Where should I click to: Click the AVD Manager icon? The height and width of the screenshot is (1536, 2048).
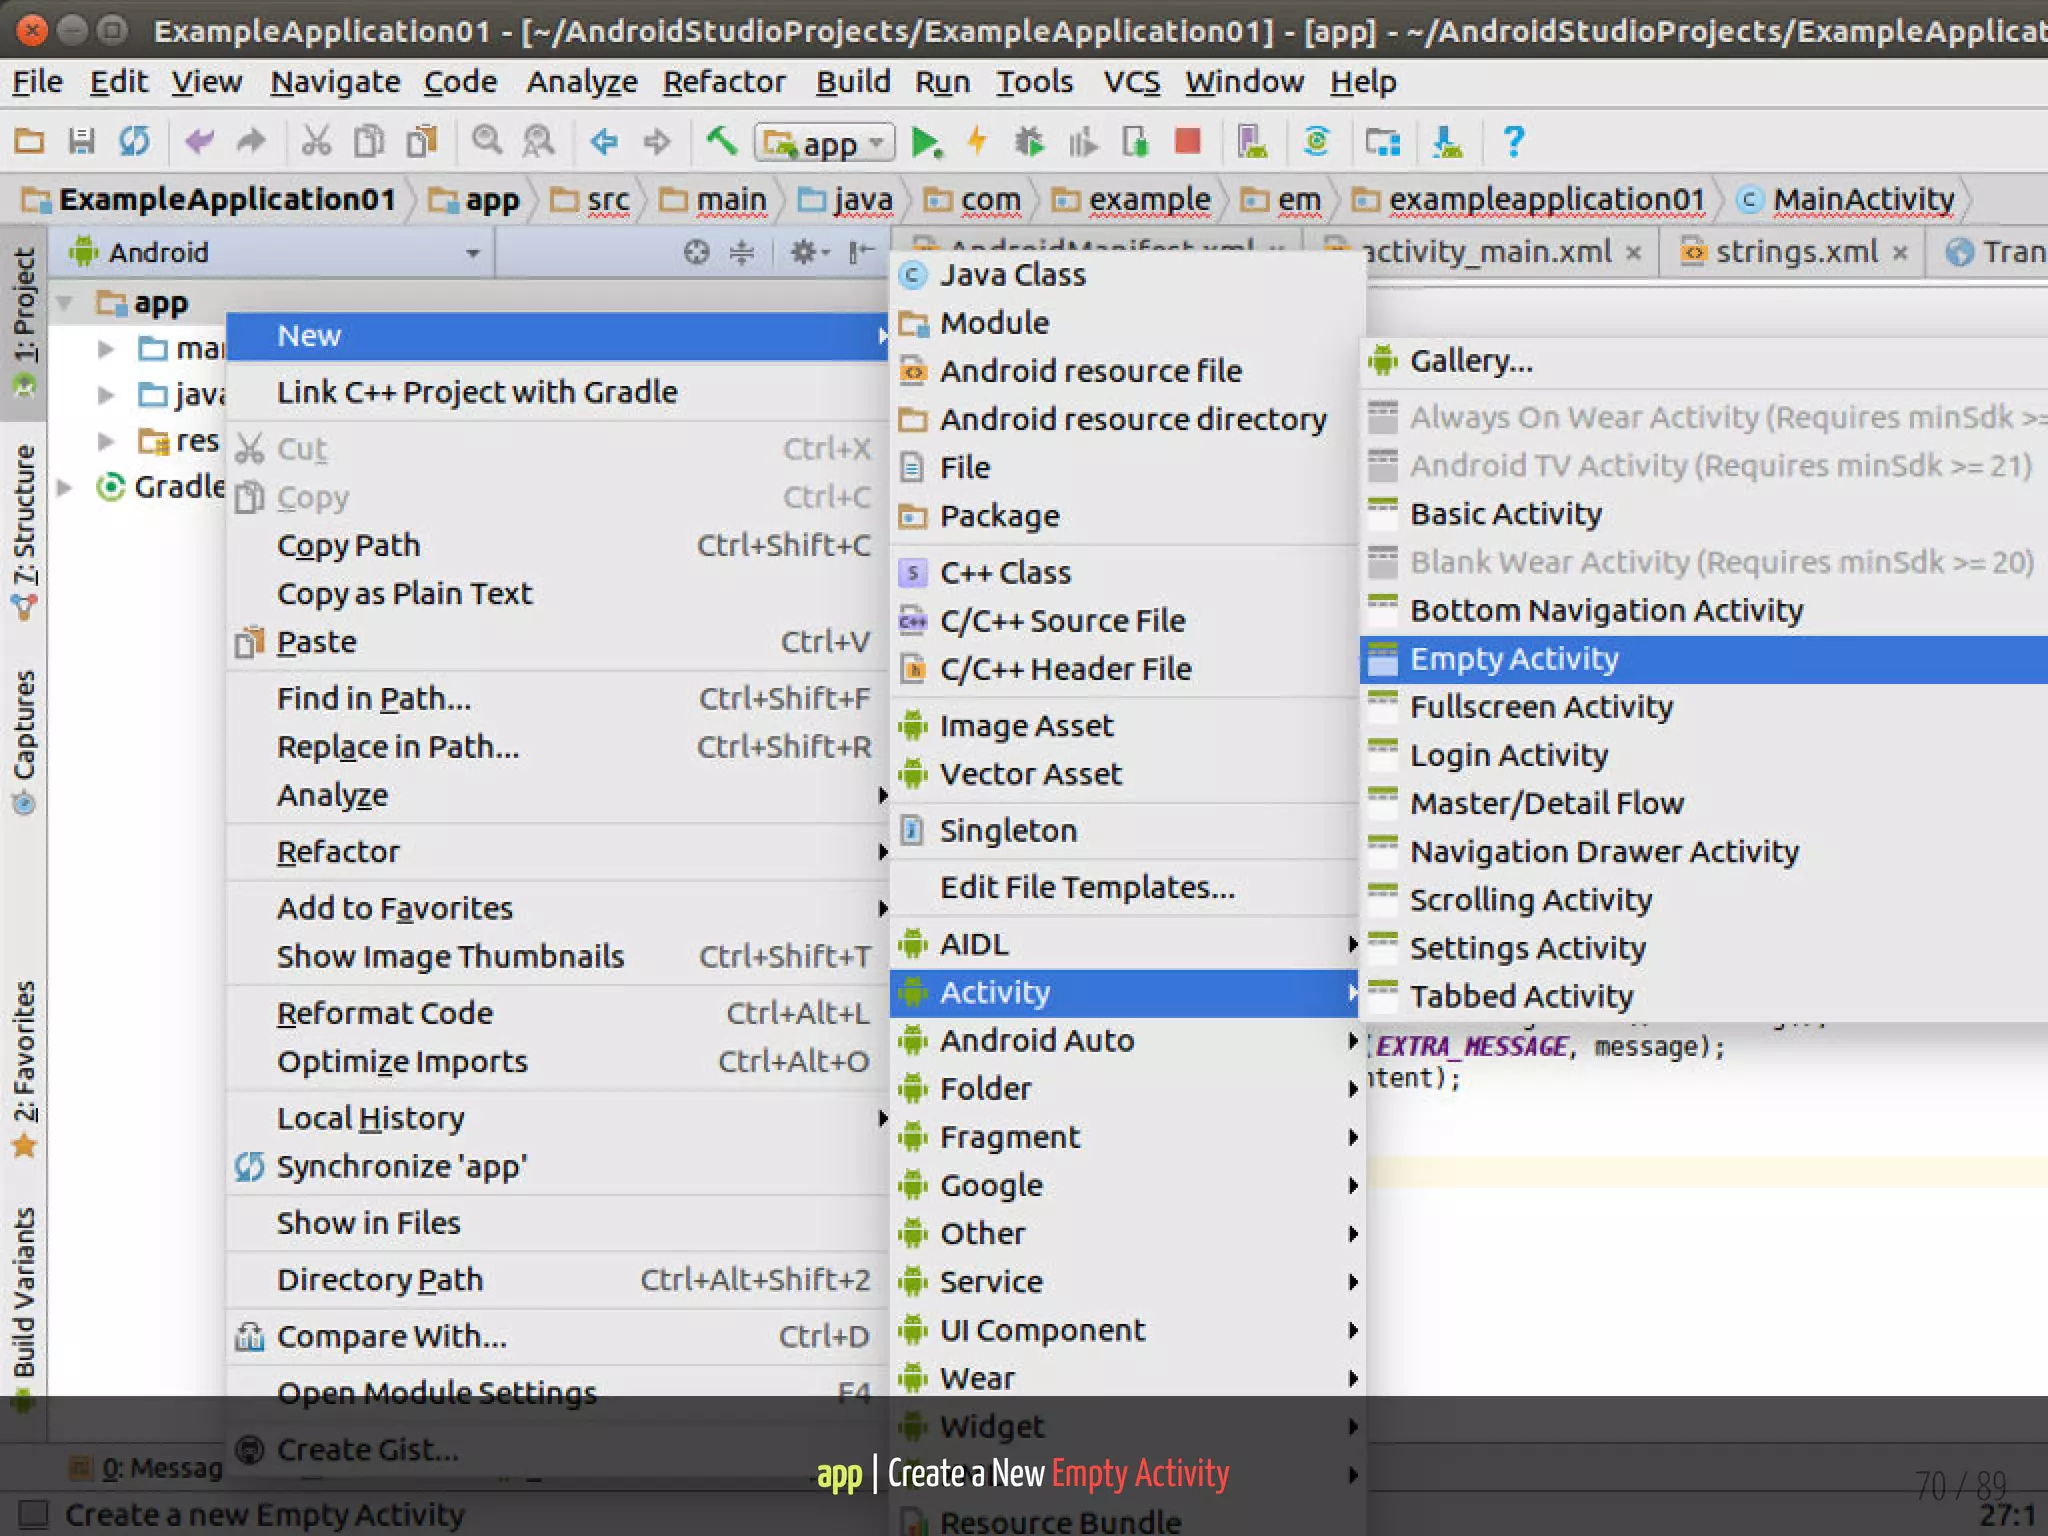click(1252, 142)
